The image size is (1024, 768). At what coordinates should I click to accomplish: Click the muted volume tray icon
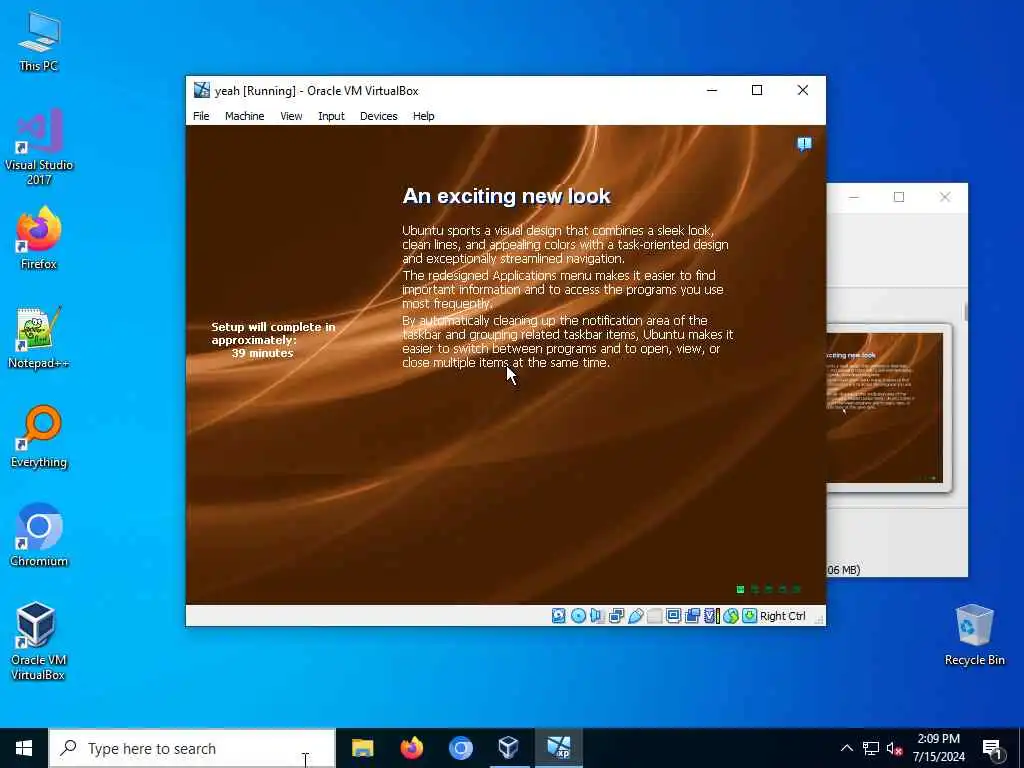(895, 748)
